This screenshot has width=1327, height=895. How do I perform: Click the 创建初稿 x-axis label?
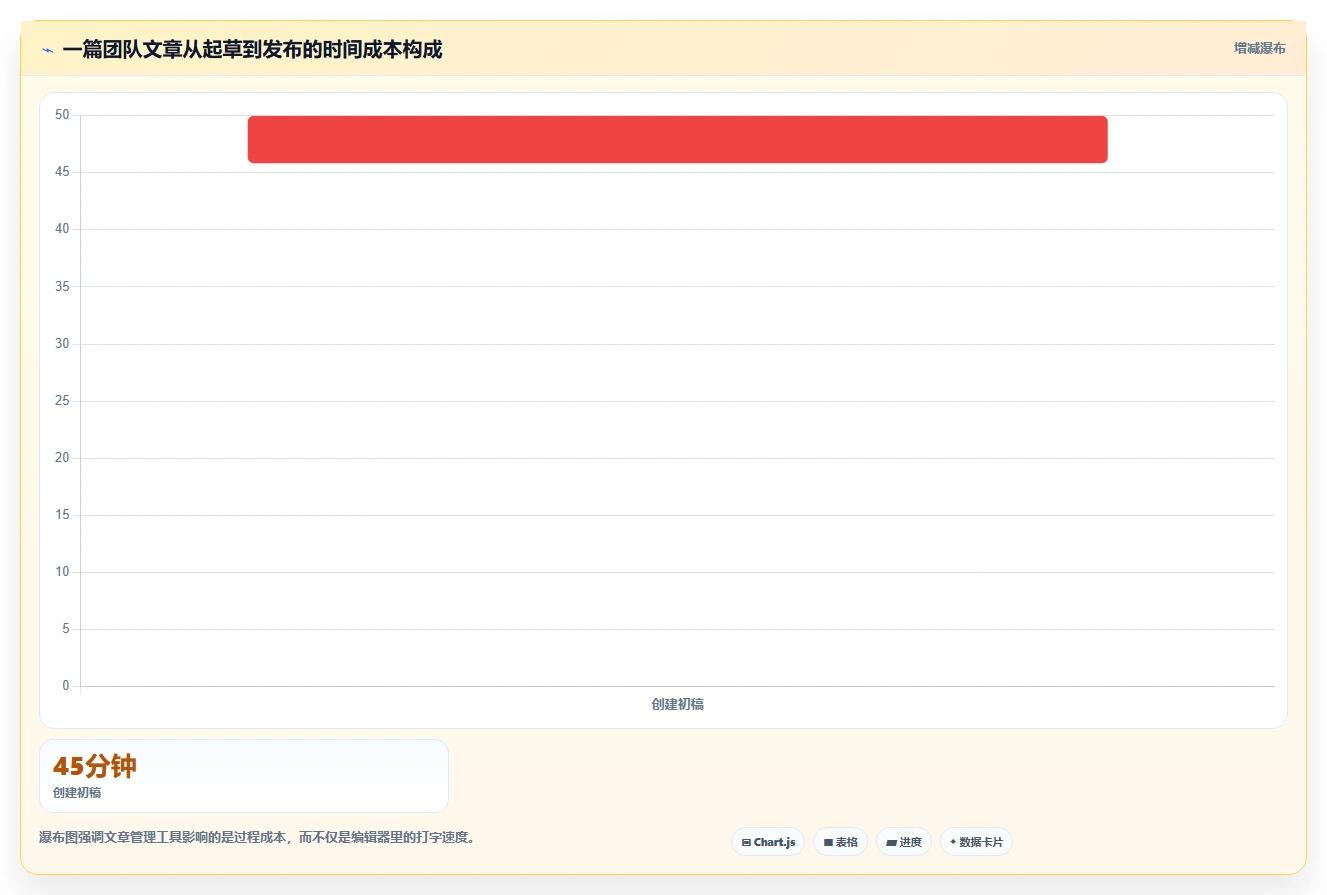pos(678,704)
